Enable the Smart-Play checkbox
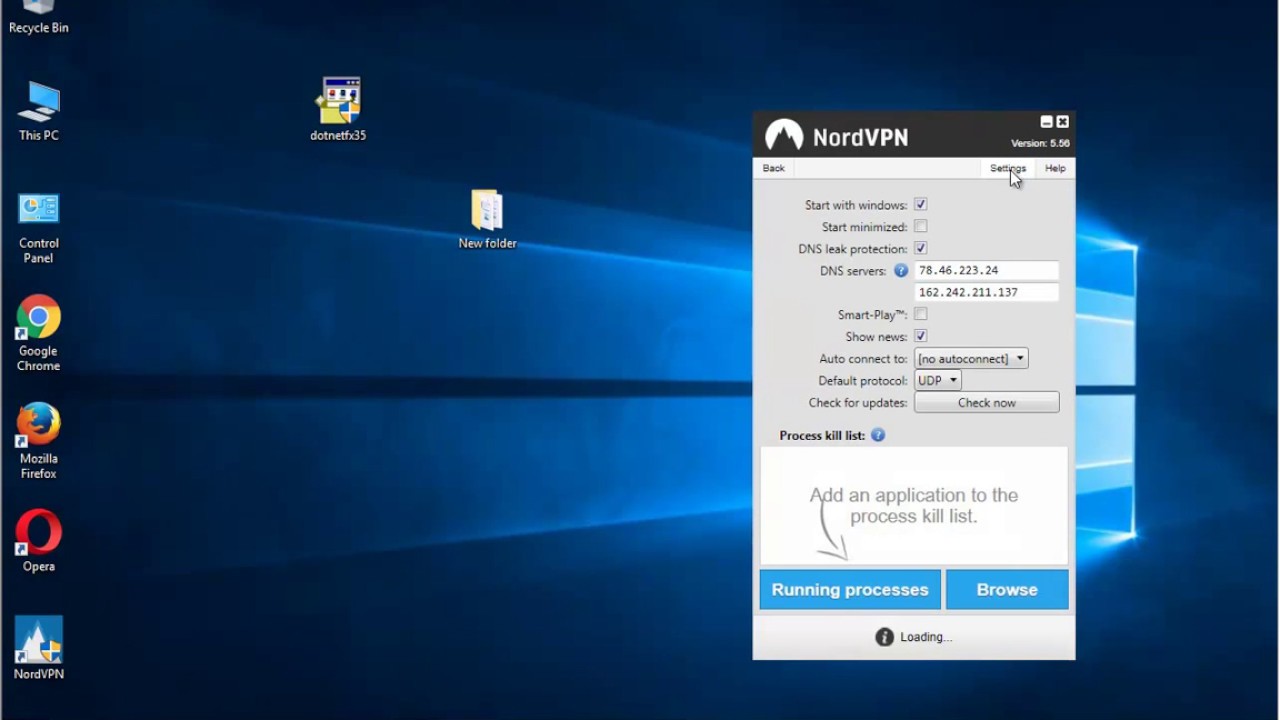 (x=920, y=315)
